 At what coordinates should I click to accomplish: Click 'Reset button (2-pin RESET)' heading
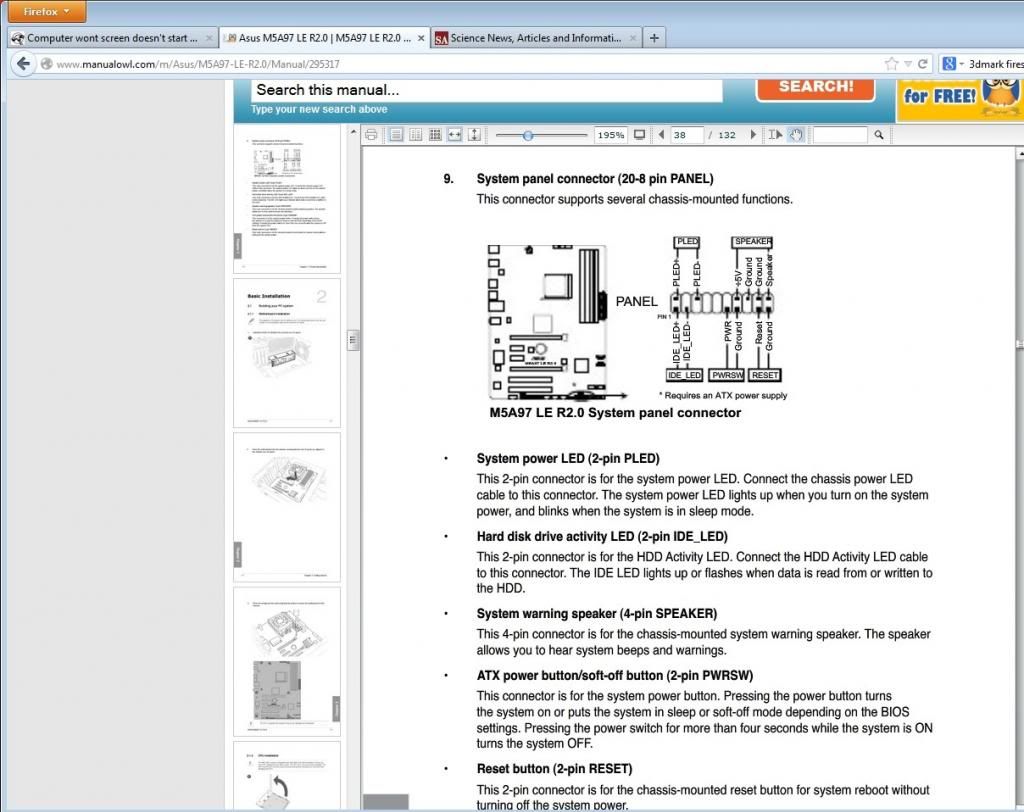click(x=554, y=769)
